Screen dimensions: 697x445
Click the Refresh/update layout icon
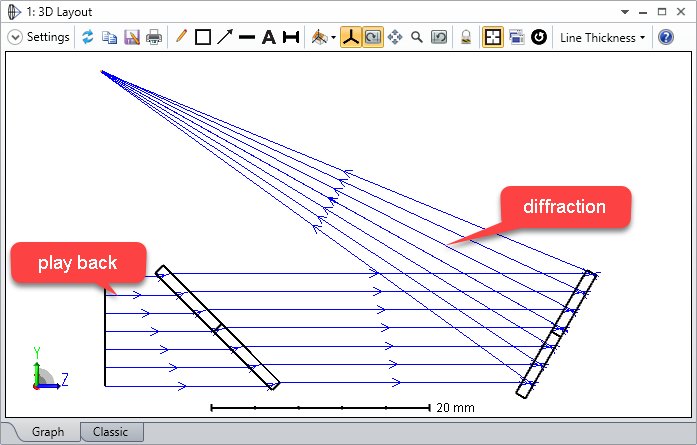[x=88, y=37]
